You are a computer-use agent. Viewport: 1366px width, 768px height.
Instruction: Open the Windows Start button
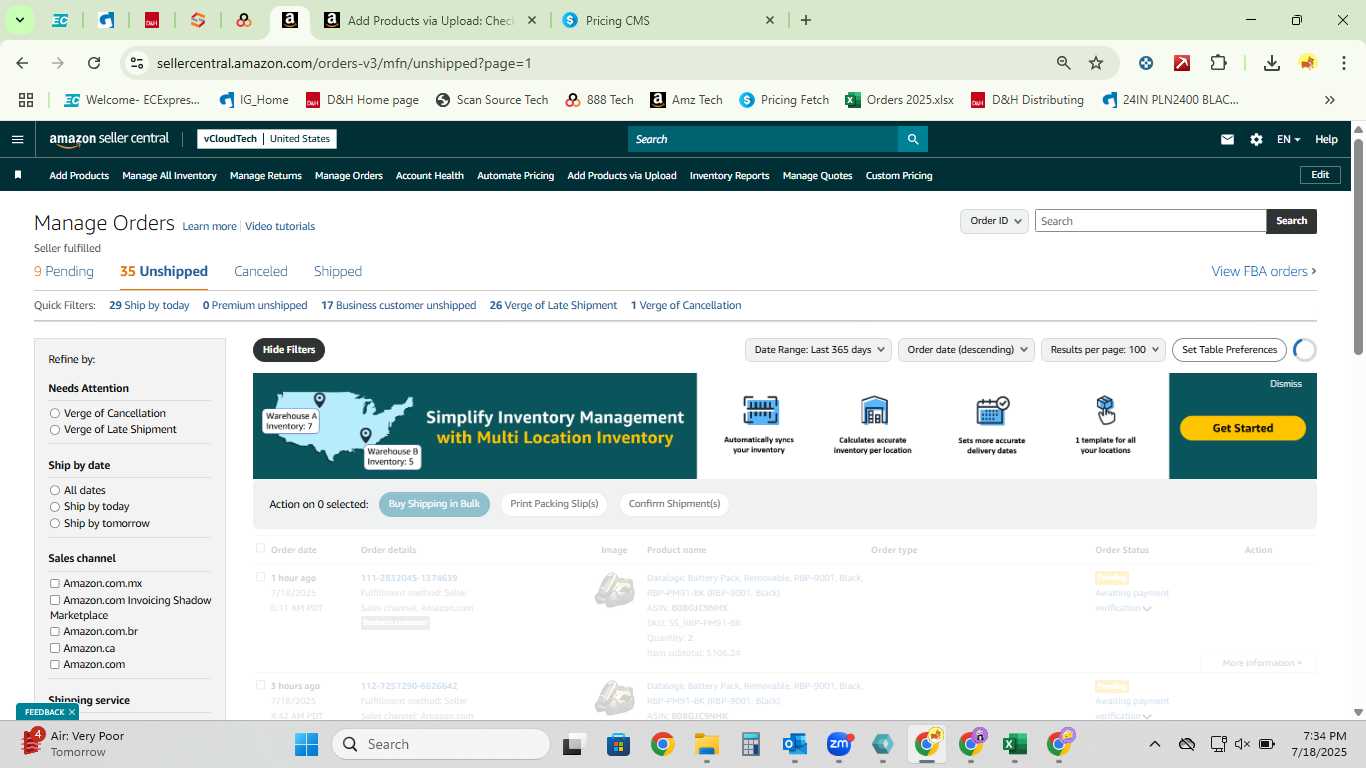tap(306, 744)
